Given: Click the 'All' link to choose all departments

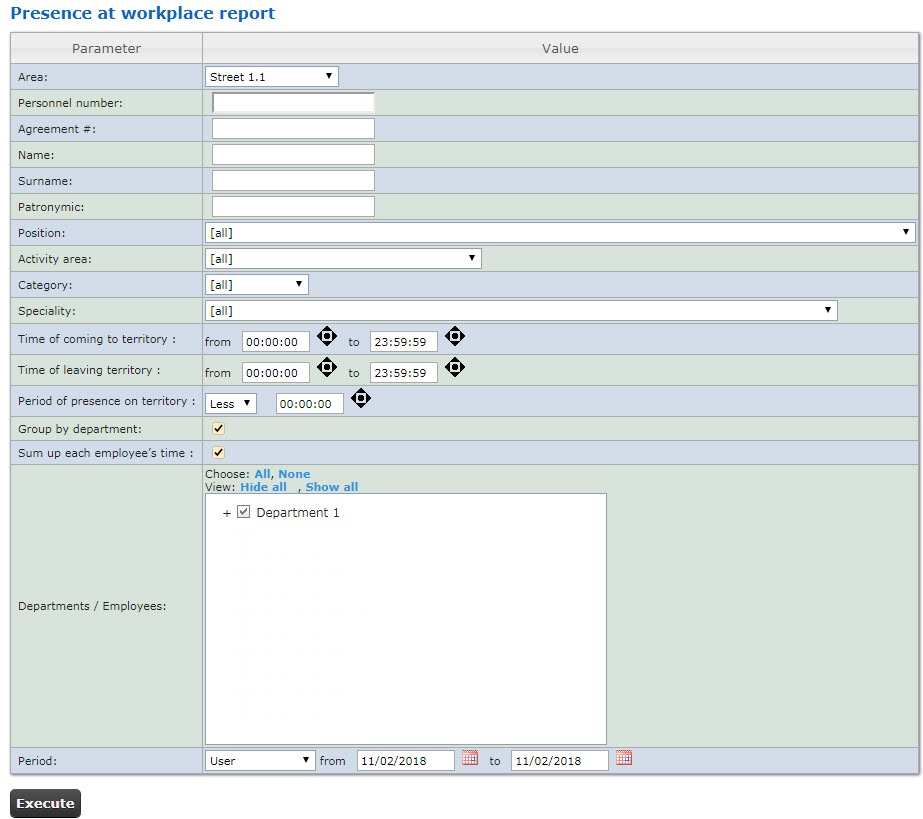Looking at the screenshot, I should click(x=262, y=474).
